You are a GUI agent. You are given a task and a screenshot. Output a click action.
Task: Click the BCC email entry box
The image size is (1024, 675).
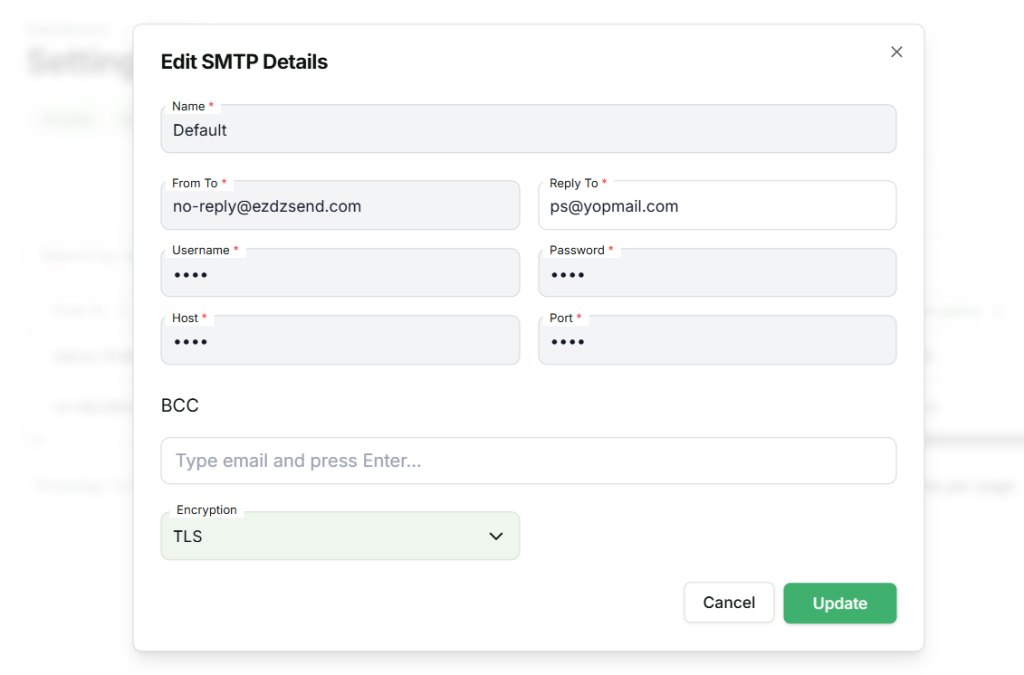[528, 461]
